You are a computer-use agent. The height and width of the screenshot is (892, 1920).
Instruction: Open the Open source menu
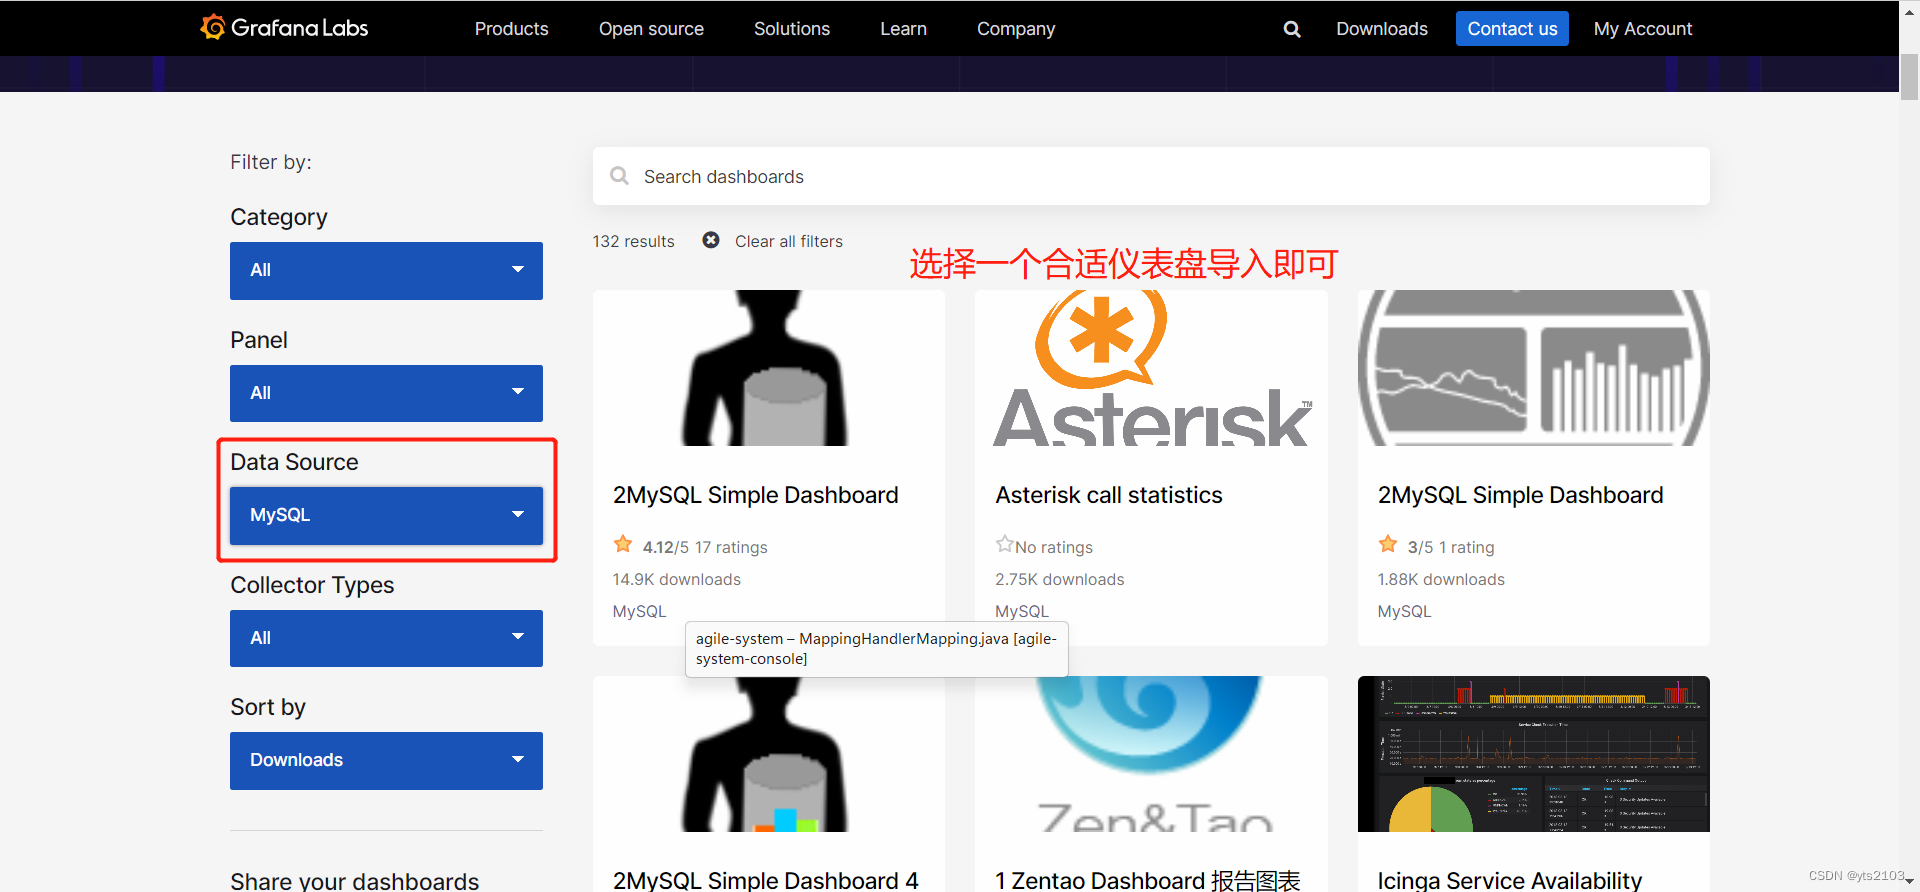coord(651,29)
